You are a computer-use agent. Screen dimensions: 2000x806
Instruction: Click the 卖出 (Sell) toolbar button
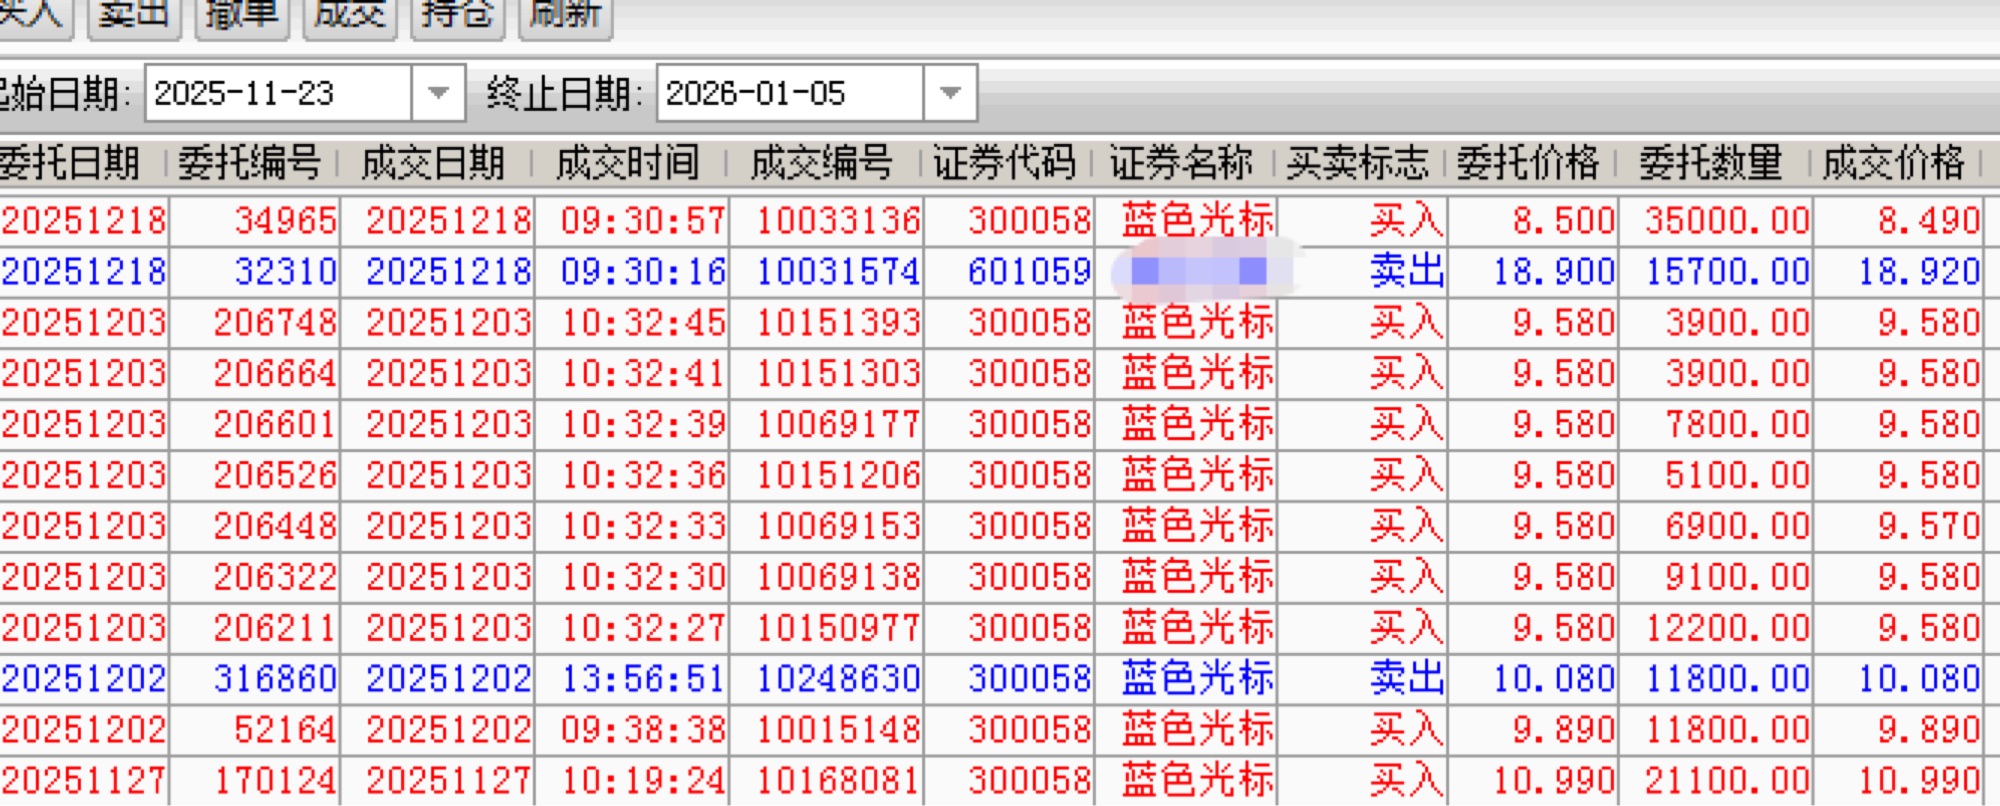tap(134, 16)
